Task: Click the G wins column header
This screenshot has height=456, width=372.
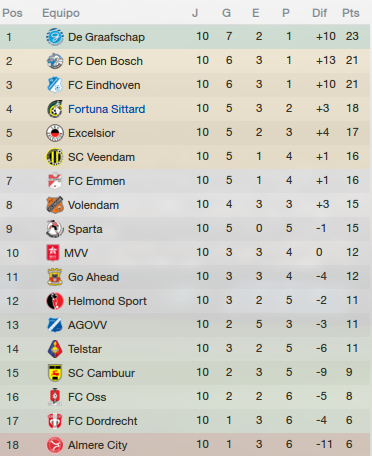Action: tap(227, 13)
